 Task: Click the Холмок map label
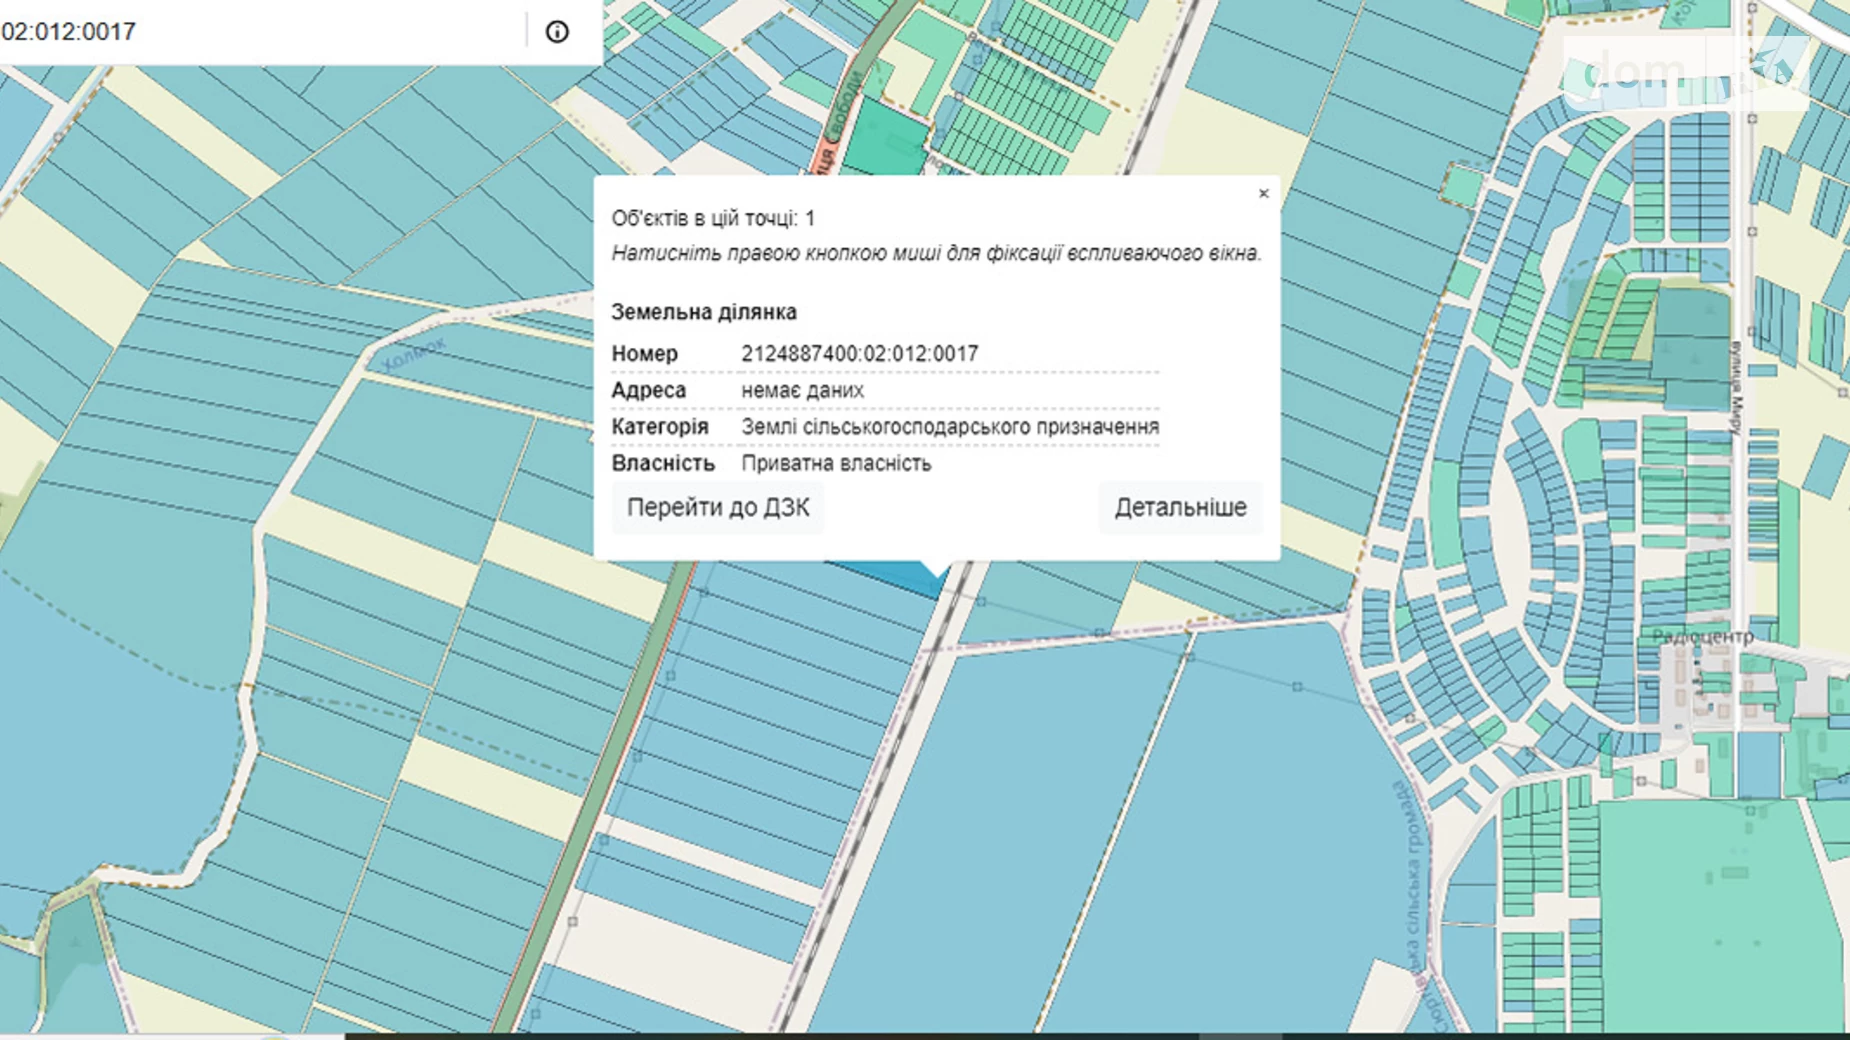pyautogui.click(x=414, y=354)
